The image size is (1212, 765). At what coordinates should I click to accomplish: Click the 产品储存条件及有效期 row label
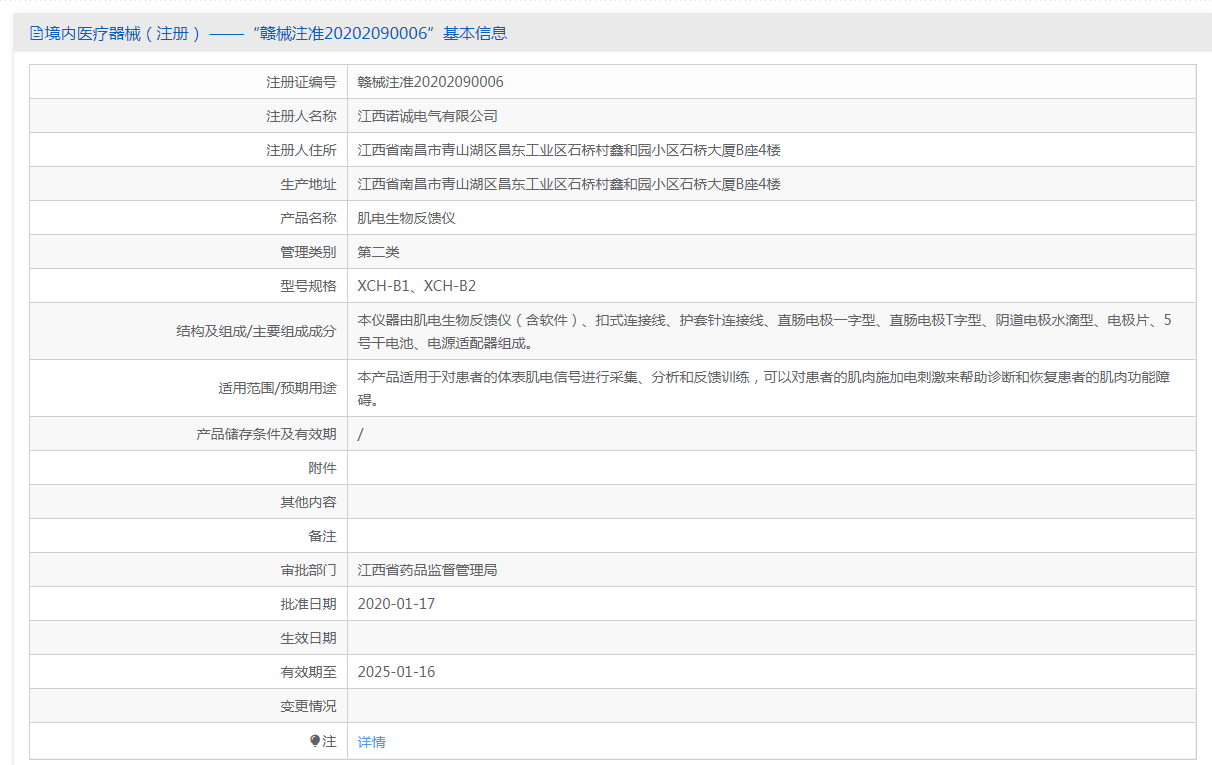pos(266,434)
